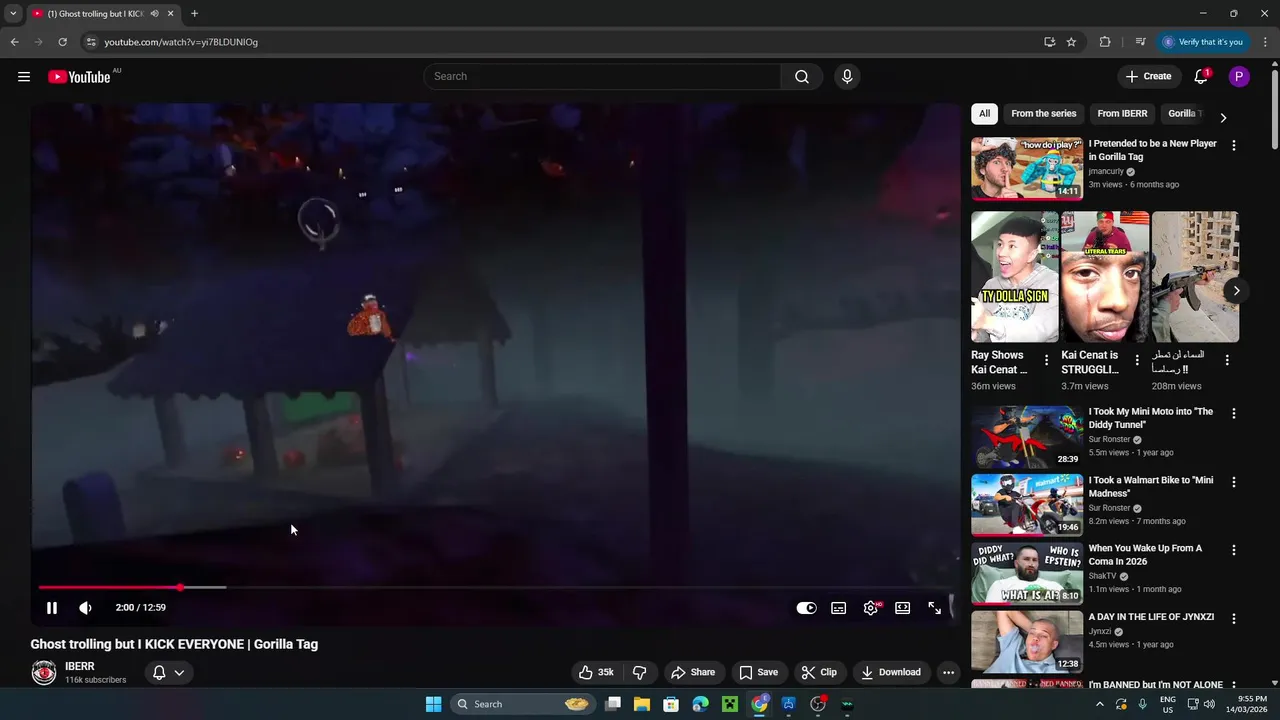This screenshot has height=720, width=1280.
Task: Open options for the 208m views short
Action: [x=1227, y=360]
